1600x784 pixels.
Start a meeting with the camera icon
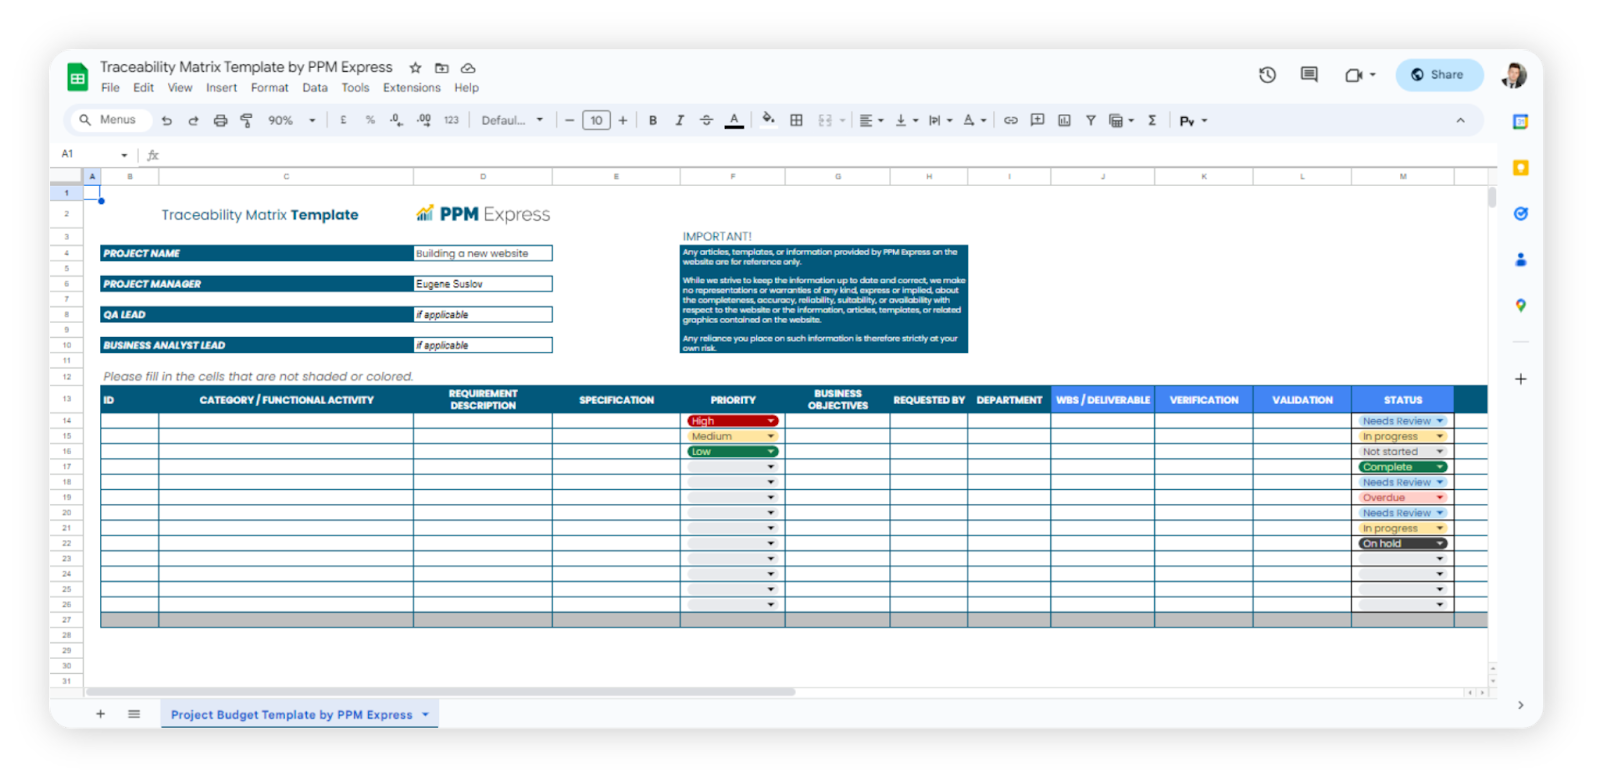pos(1360,75)
